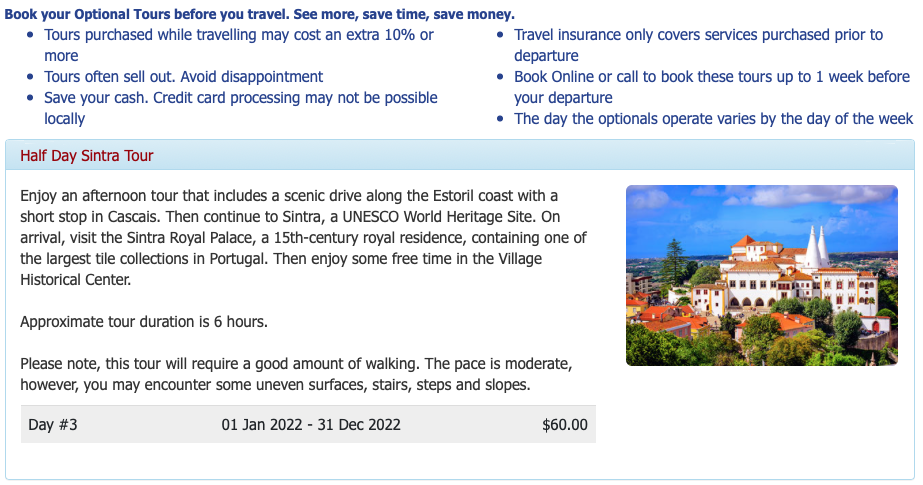Viewport: 923px width, 485px height.
Task: Click the white palace chimneys in the photo
Action: point(817,247)
